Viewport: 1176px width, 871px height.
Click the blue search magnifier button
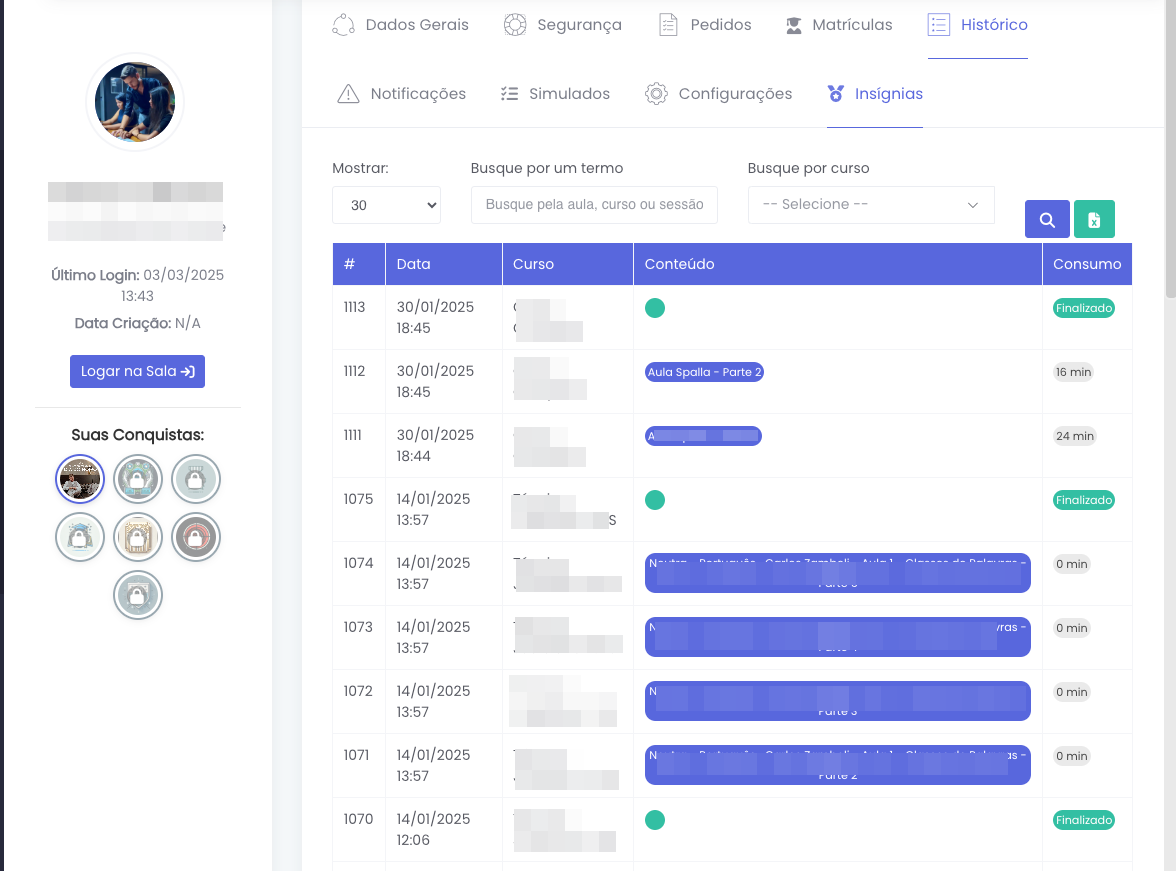pyautogui.click(x=1047, y=220)
